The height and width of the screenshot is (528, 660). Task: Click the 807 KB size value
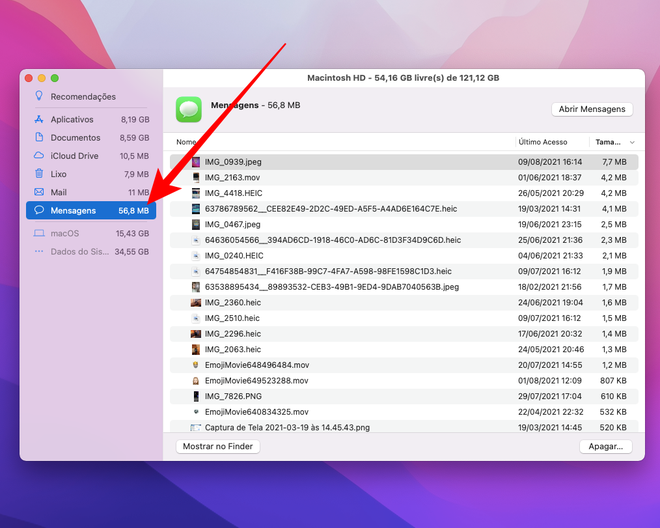tap(613, 381)
